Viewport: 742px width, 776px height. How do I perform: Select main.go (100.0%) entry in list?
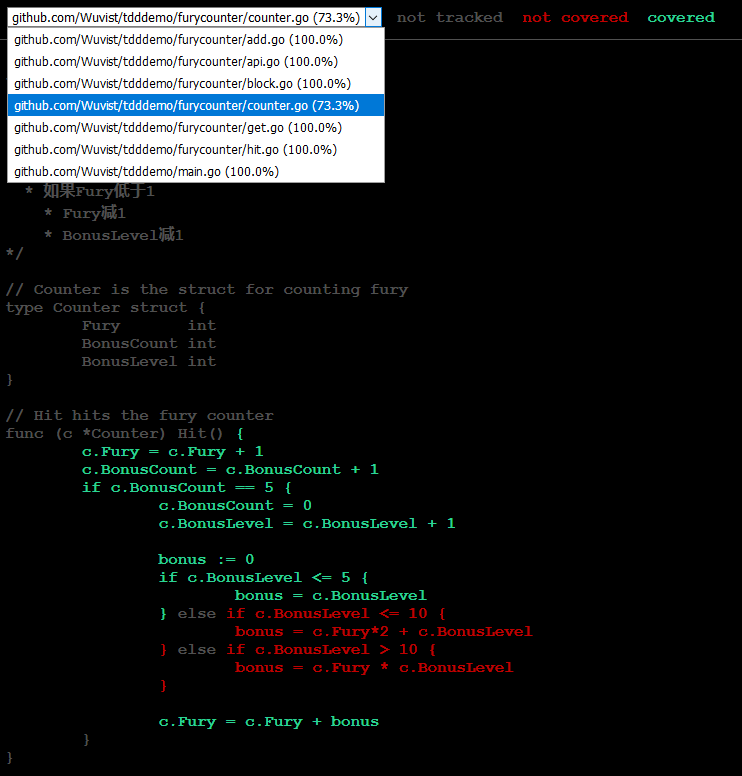pyautogui.click(x=196, y=172)
